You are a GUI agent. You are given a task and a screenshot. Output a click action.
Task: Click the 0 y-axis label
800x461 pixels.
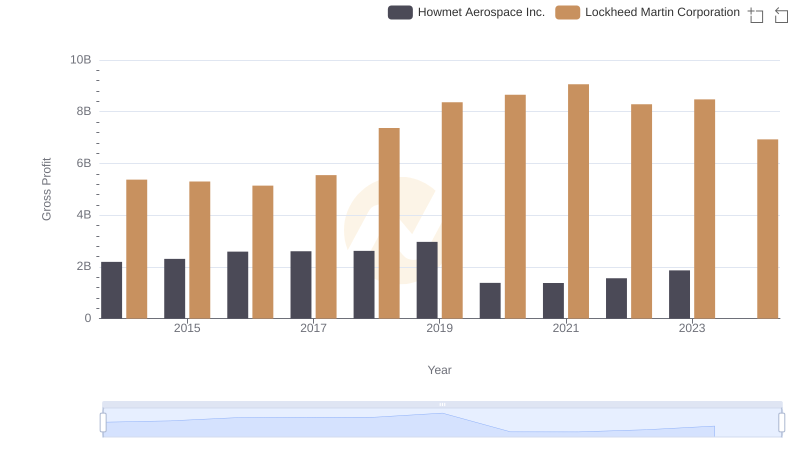point(88,318)
